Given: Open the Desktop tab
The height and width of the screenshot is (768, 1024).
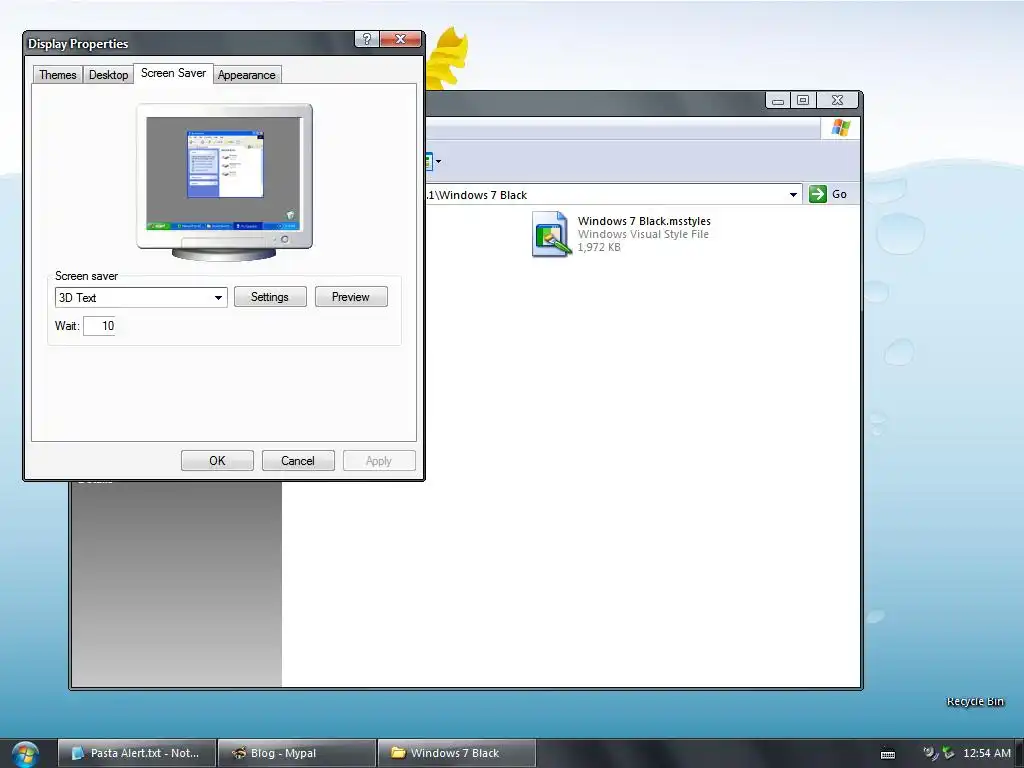Looking at the screenshot, I should [108, 74].
